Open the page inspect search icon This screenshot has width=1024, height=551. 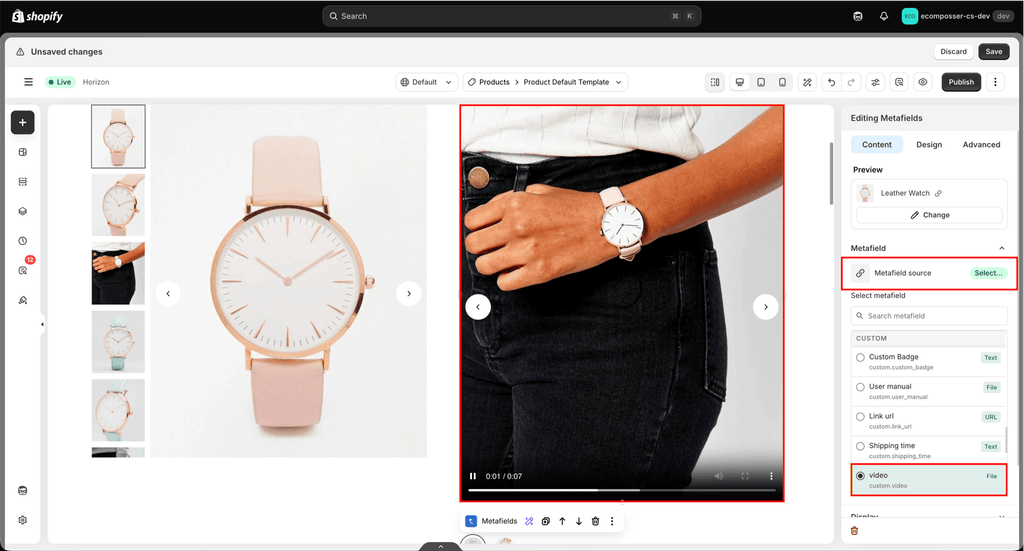(x=899, y=82)
